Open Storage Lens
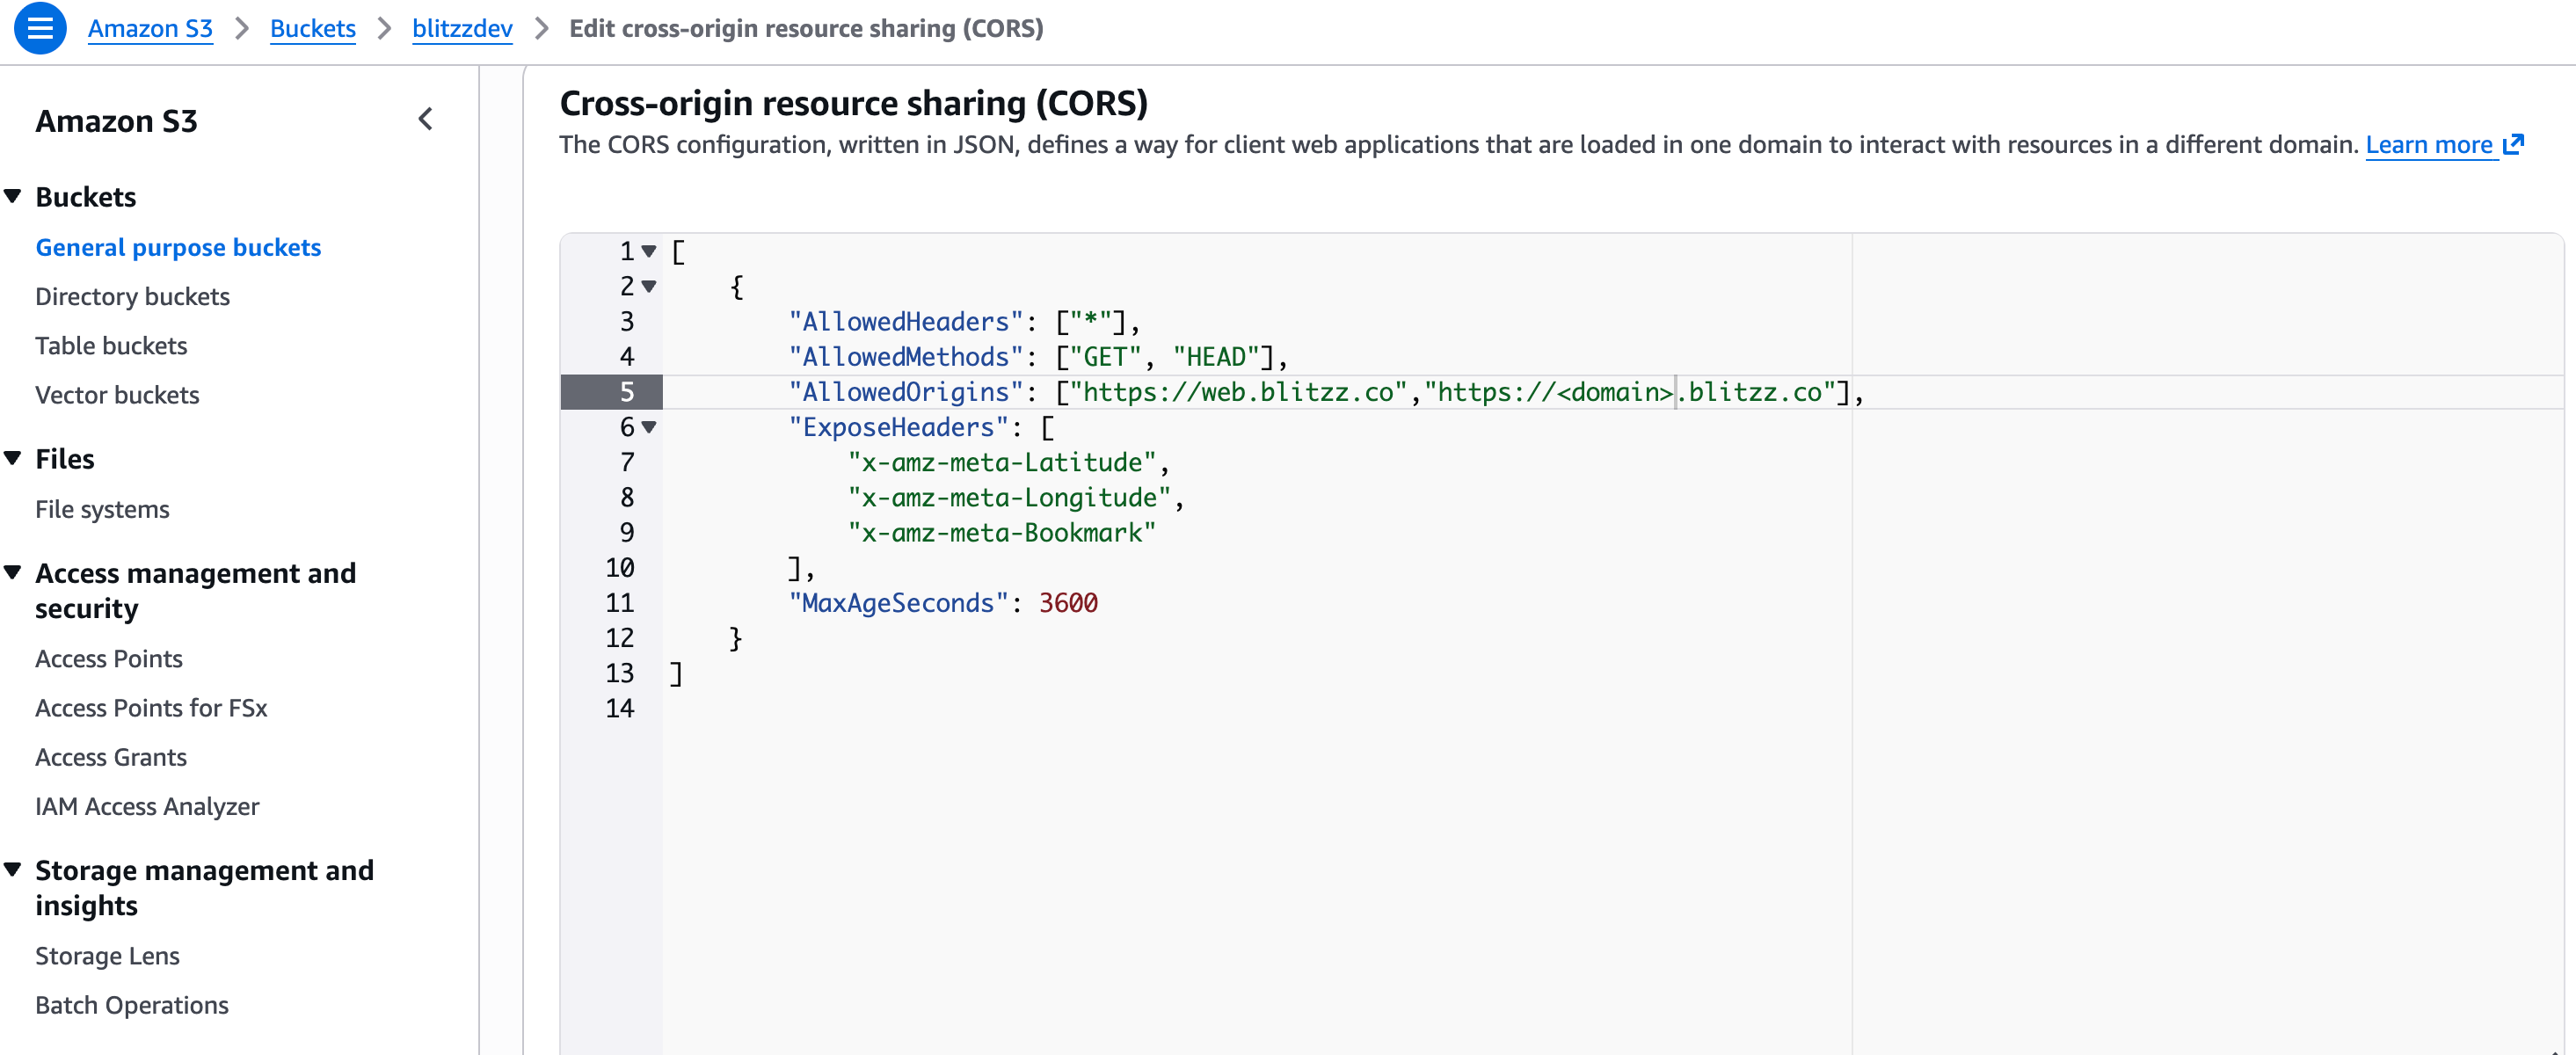 coord(107,955)
